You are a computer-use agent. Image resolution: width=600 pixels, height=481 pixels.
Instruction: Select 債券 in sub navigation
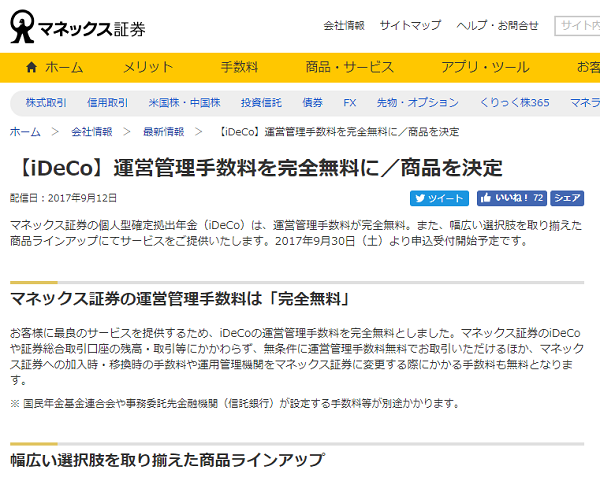[313, 103]
